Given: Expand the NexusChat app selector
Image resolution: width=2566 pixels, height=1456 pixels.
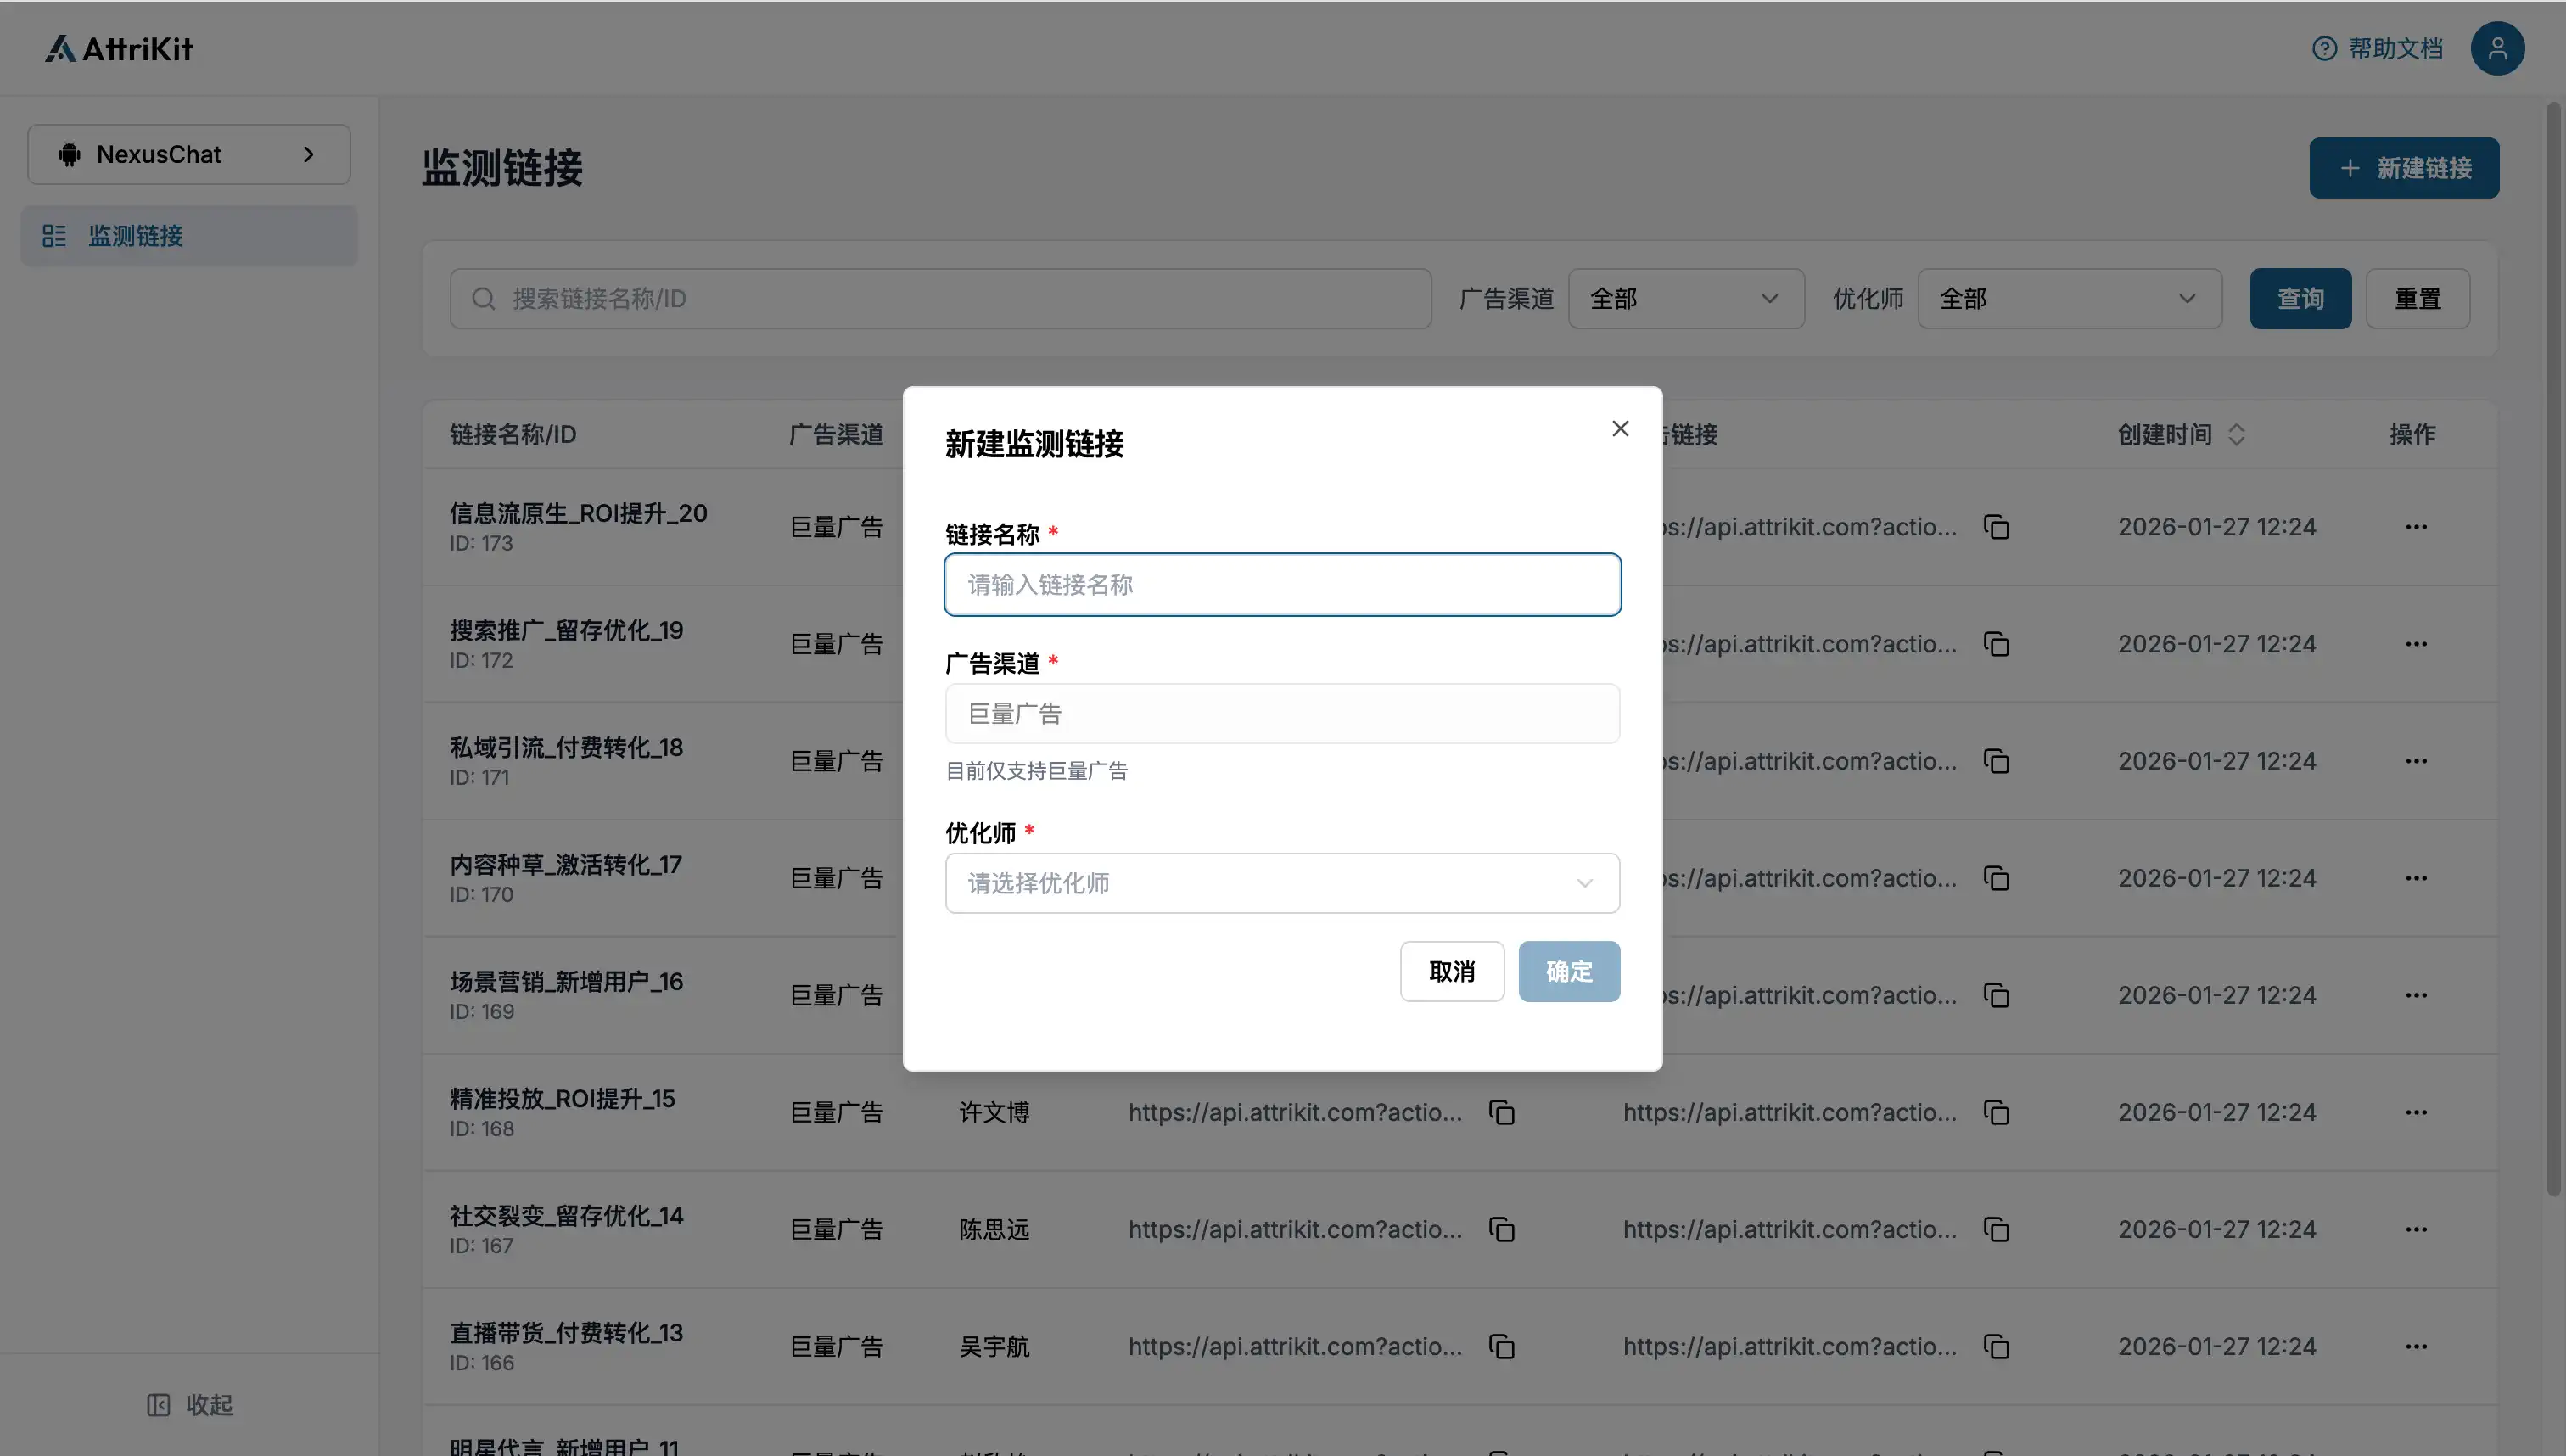Looking at the screenshot, I should point(189,154).
